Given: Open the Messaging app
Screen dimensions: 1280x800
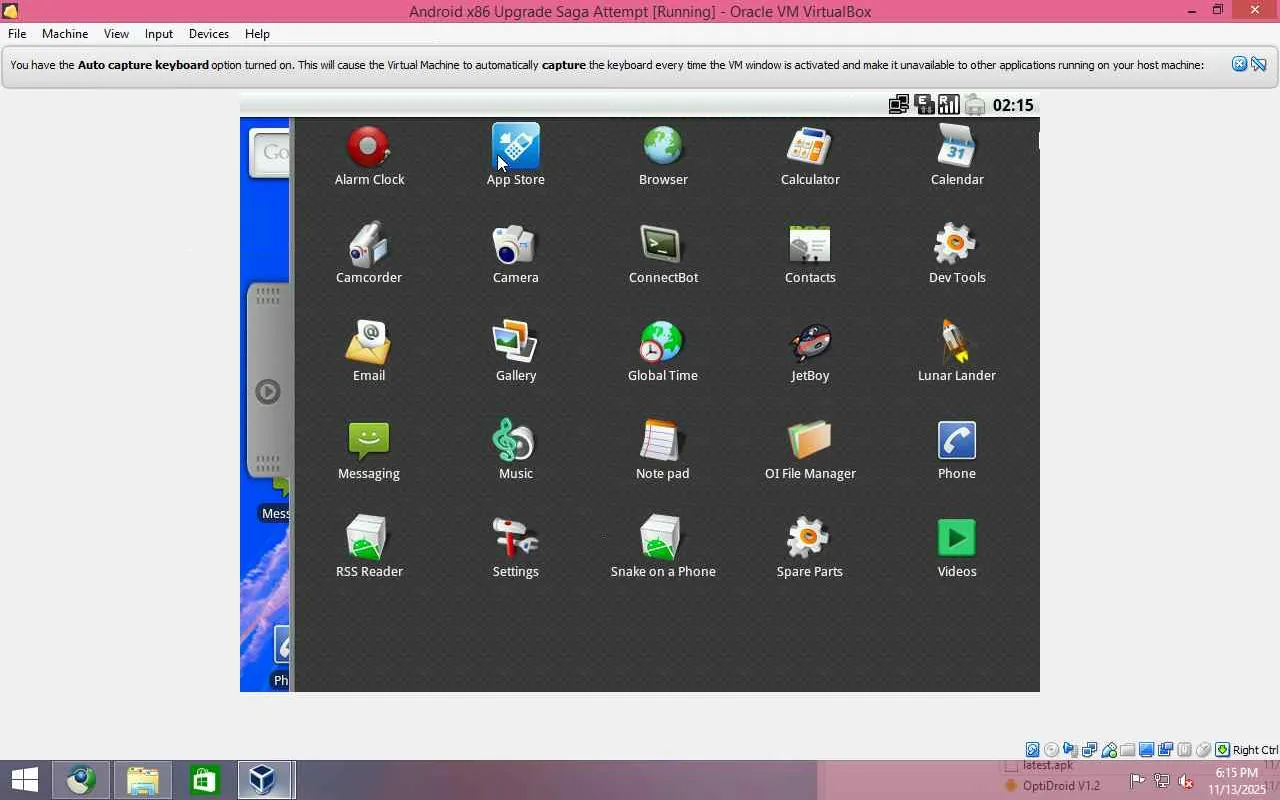Looking at the screenshot, I should click(369, 450).
